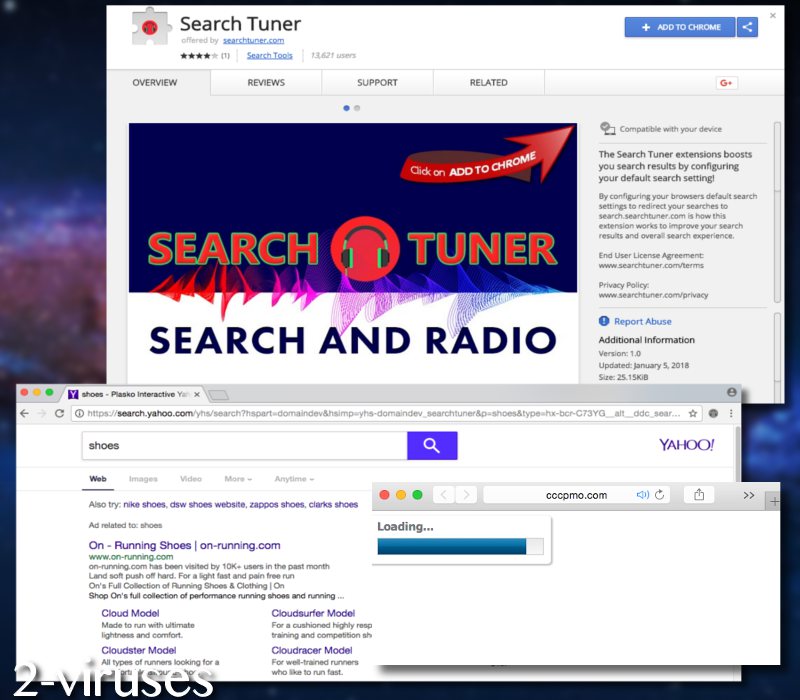Screen dimensions: 800x700
Task: Click the back arrow in the Chrome toolbar
Action: point(24,413)
